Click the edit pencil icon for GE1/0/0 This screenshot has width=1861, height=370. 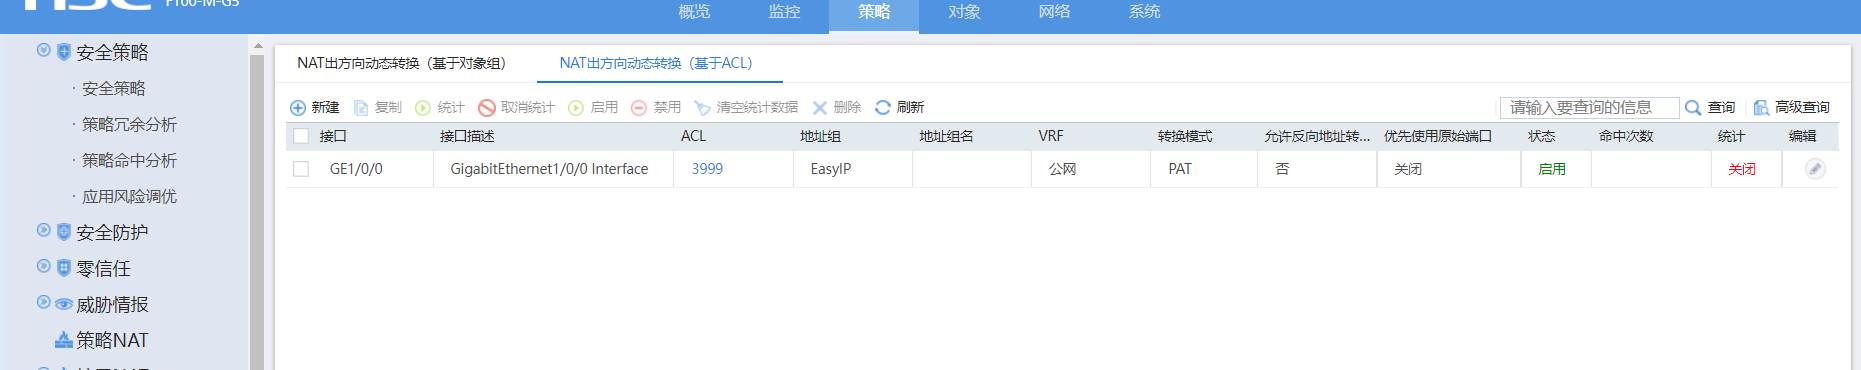coord(1815,169)
